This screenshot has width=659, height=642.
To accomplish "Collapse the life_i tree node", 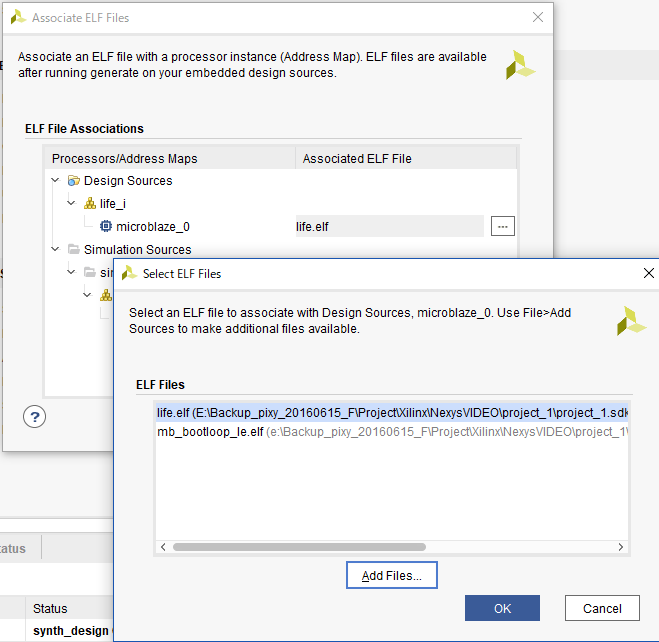I will (71, 203).
